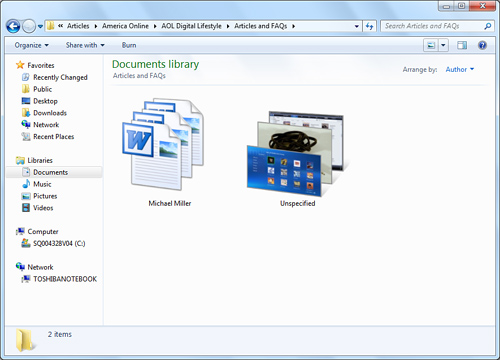Click the Forward navigation arrow

click(x=29, y=26)
